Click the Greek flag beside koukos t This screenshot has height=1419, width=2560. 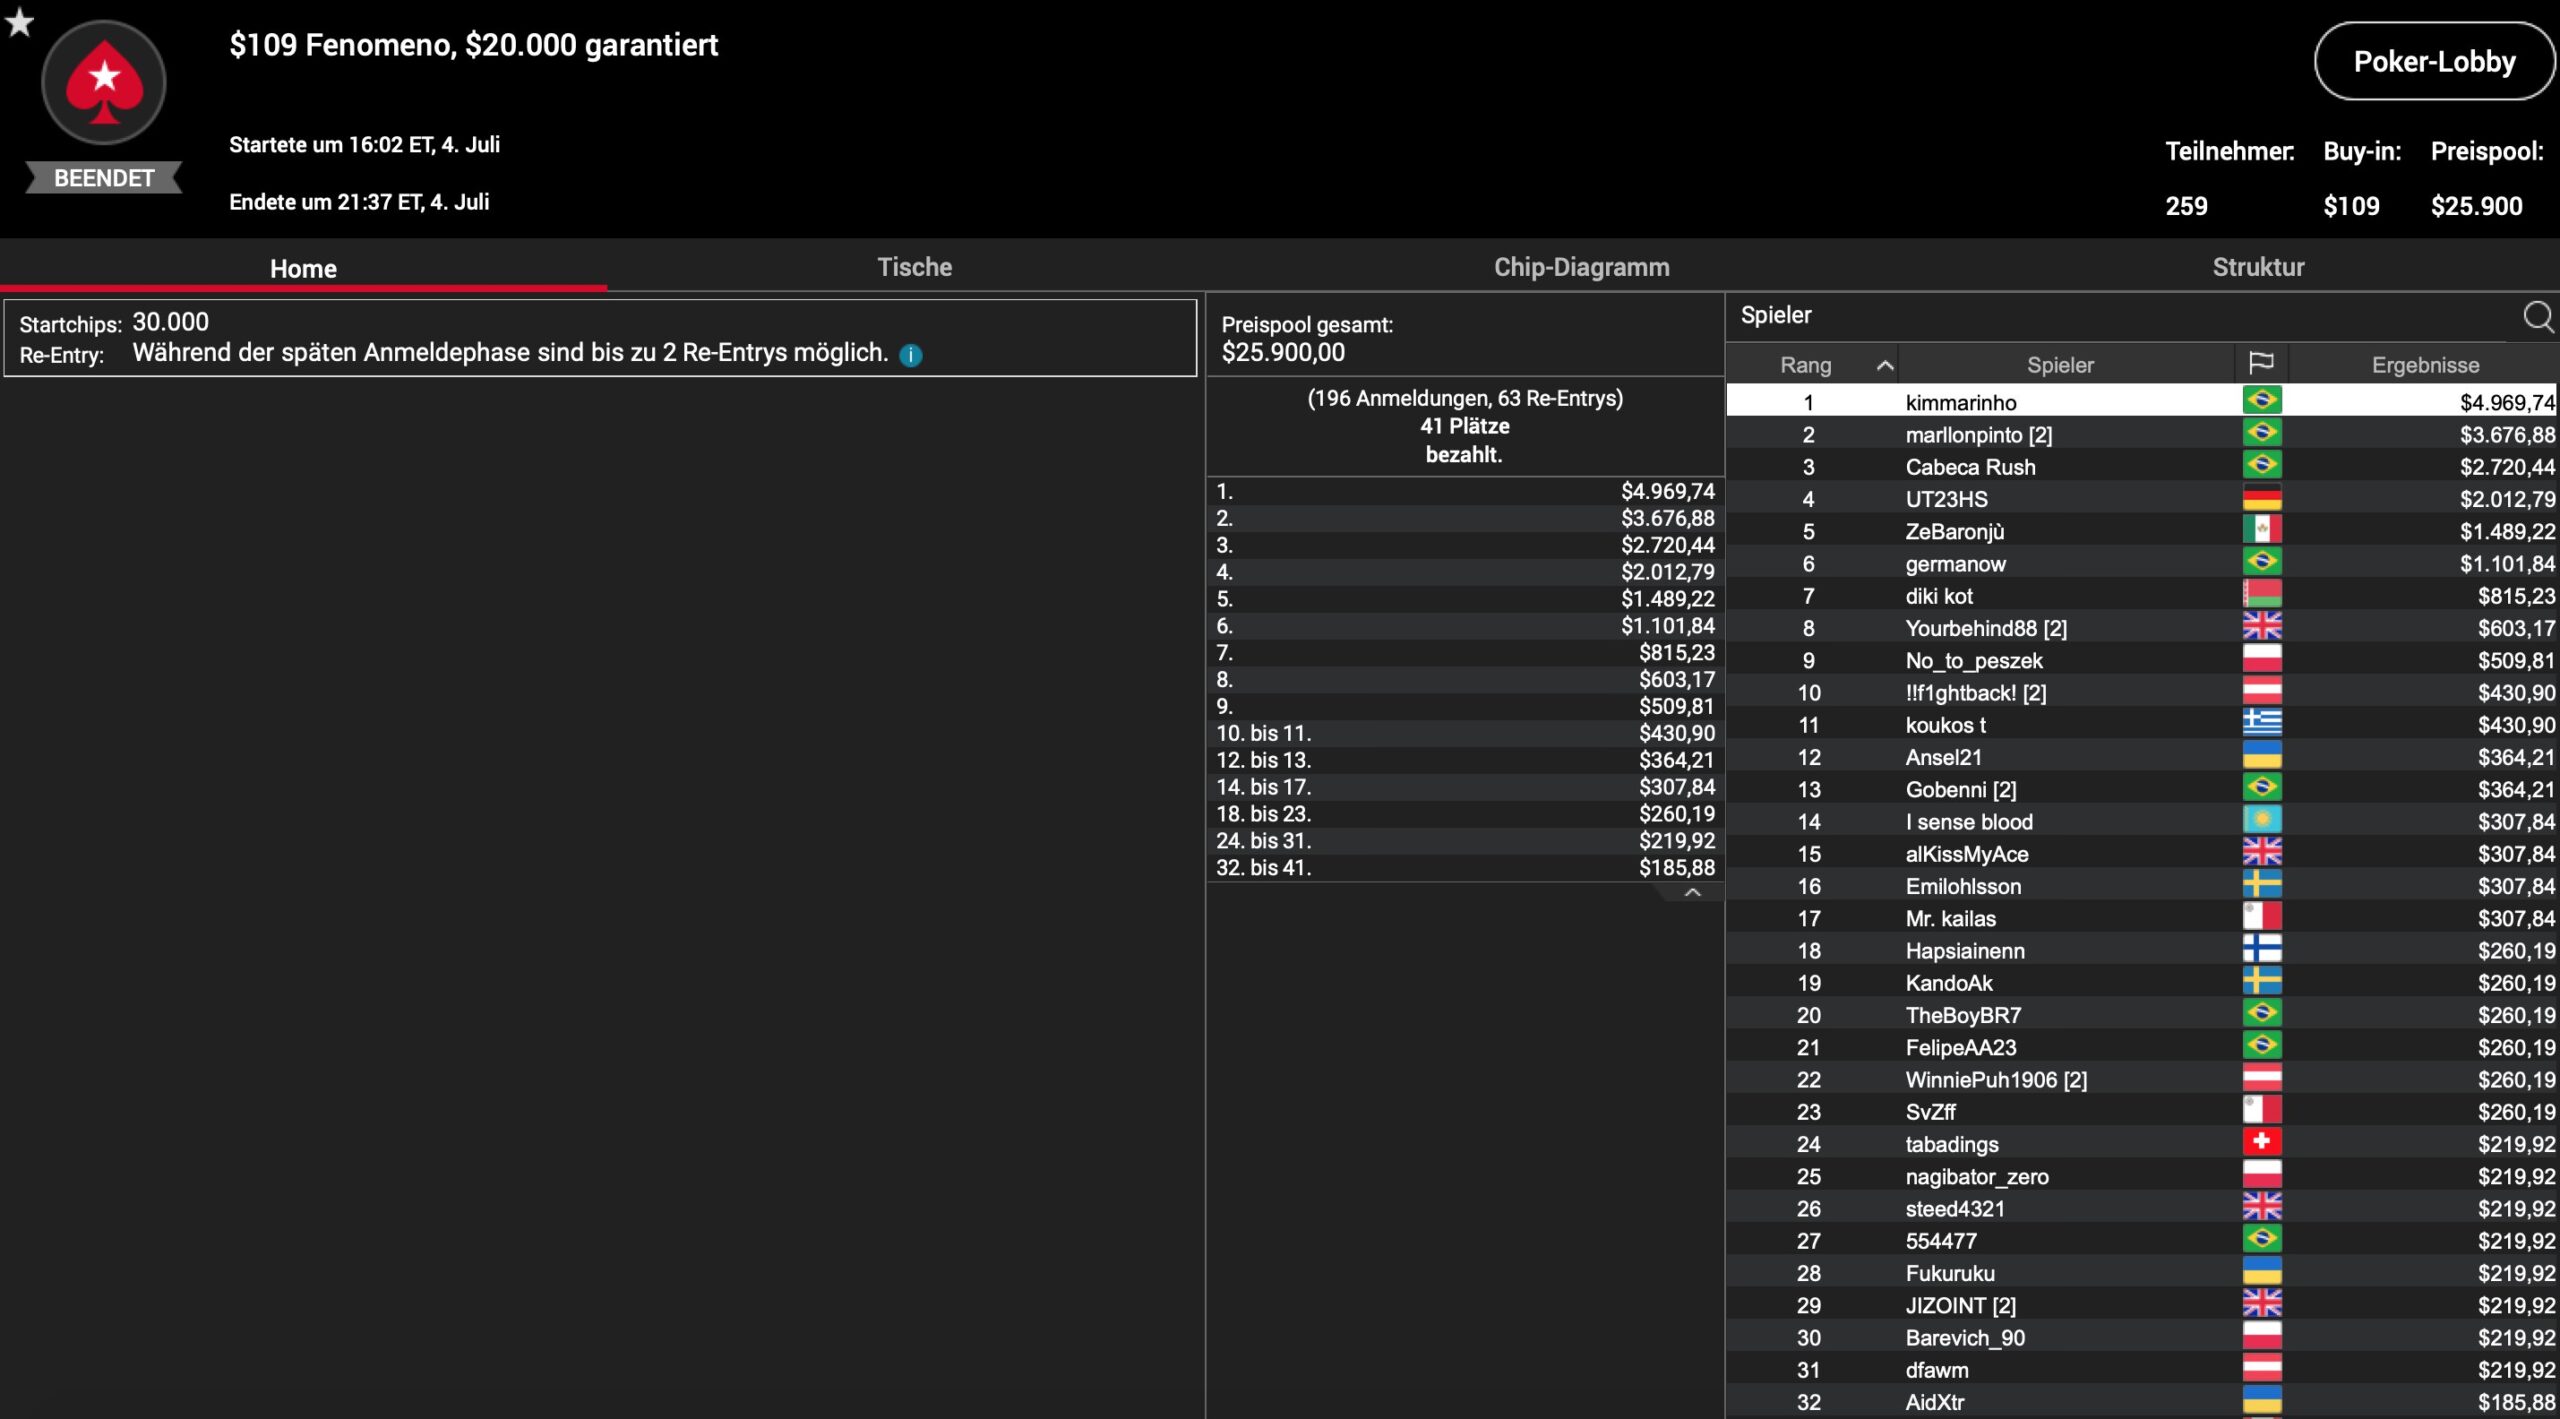[x=2261, y=724]
